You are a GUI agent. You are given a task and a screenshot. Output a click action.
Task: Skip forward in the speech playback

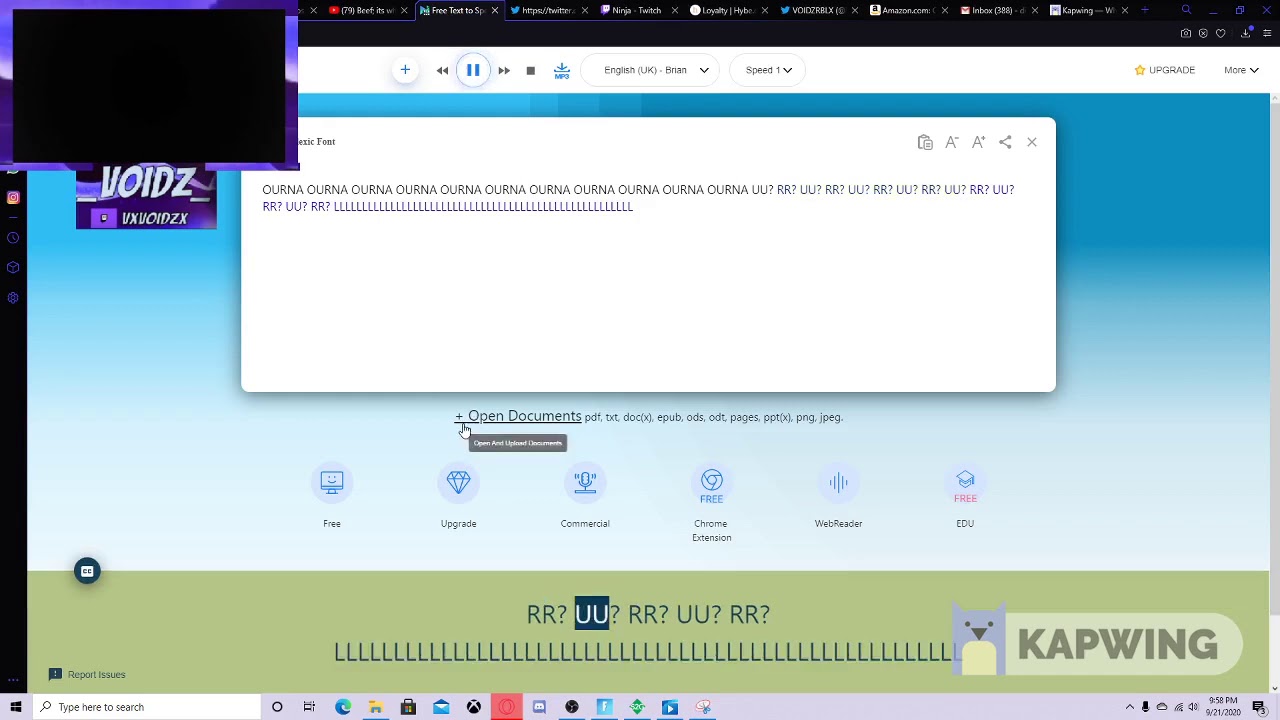point(504,70)
